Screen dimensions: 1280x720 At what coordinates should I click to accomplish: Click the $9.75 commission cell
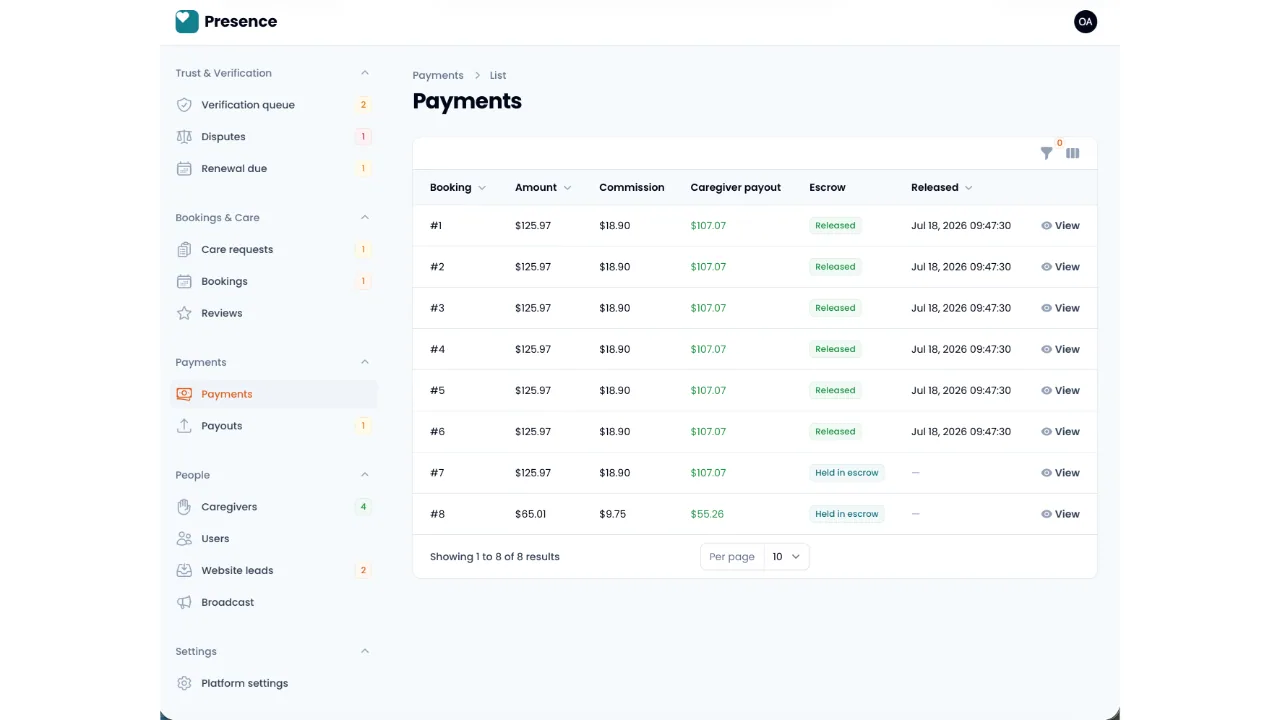click(612, 514)
